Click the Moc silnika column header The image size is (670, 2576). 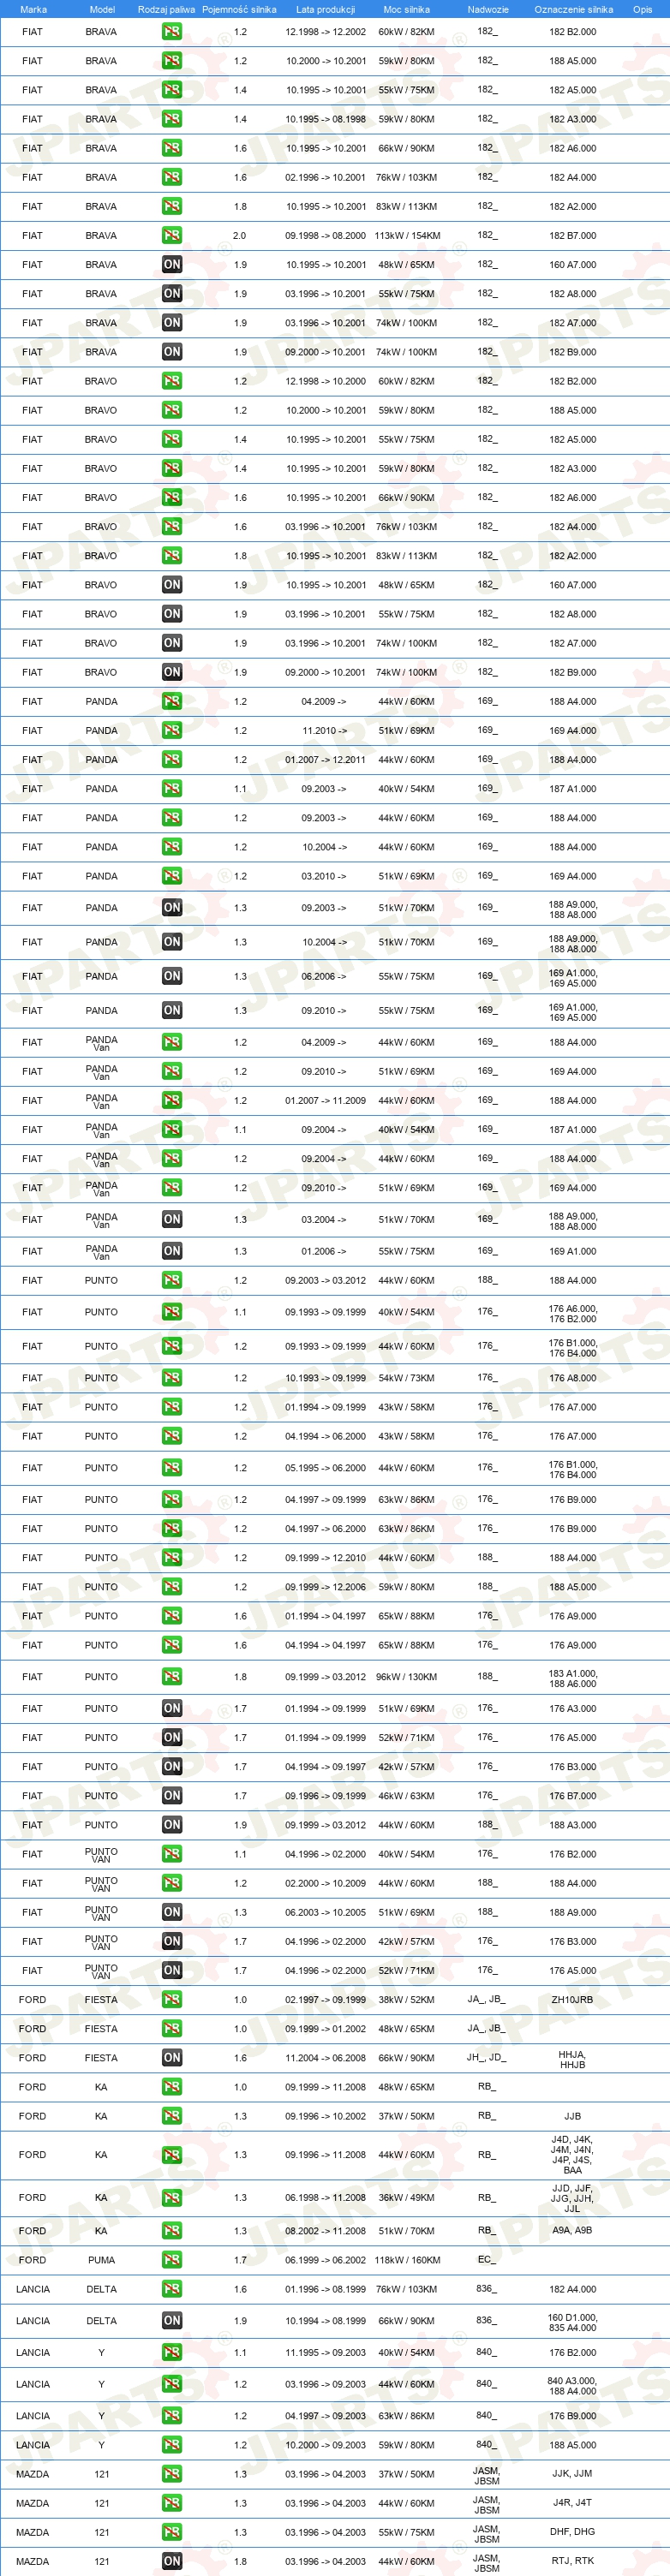point(406,9)
